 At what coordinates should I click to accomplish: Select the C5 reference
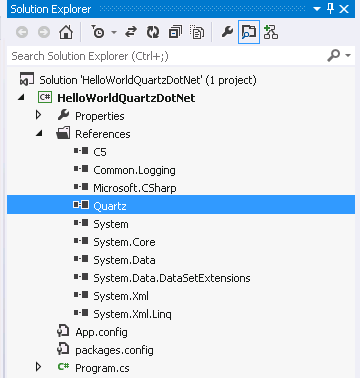100,152
